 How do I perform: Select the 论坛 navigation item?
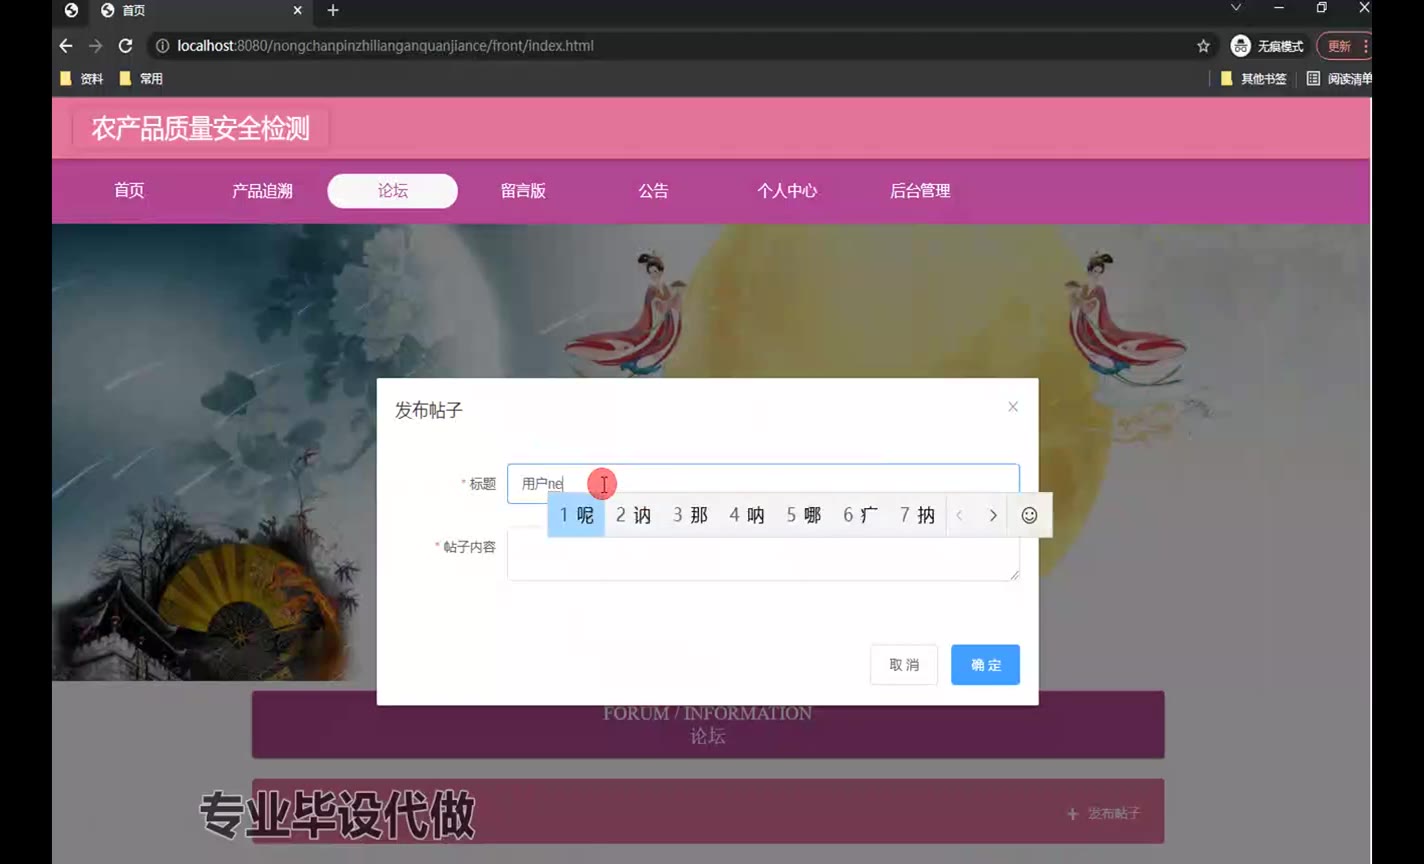point(393,191)
